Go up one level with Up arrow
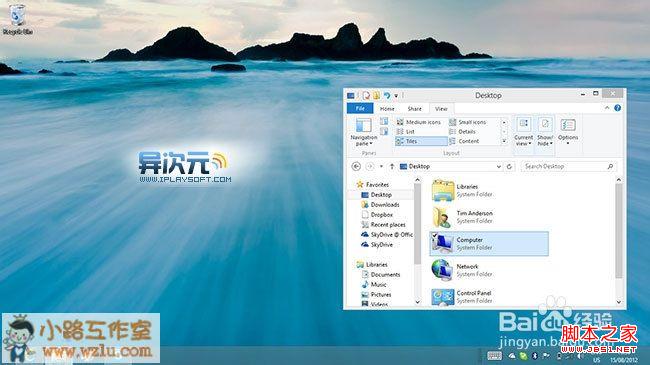 click(x=392, y=166)
